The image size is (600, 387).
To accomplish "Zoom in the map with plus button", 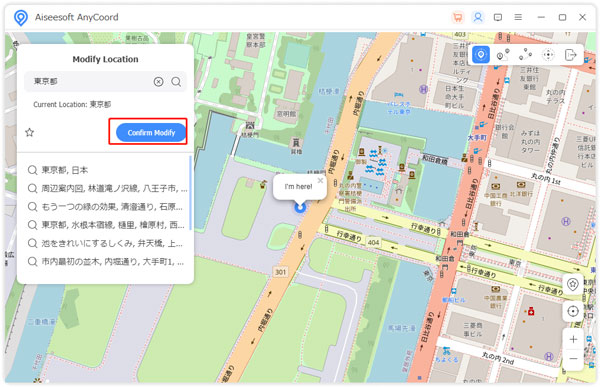I will (x=573, y=339).
